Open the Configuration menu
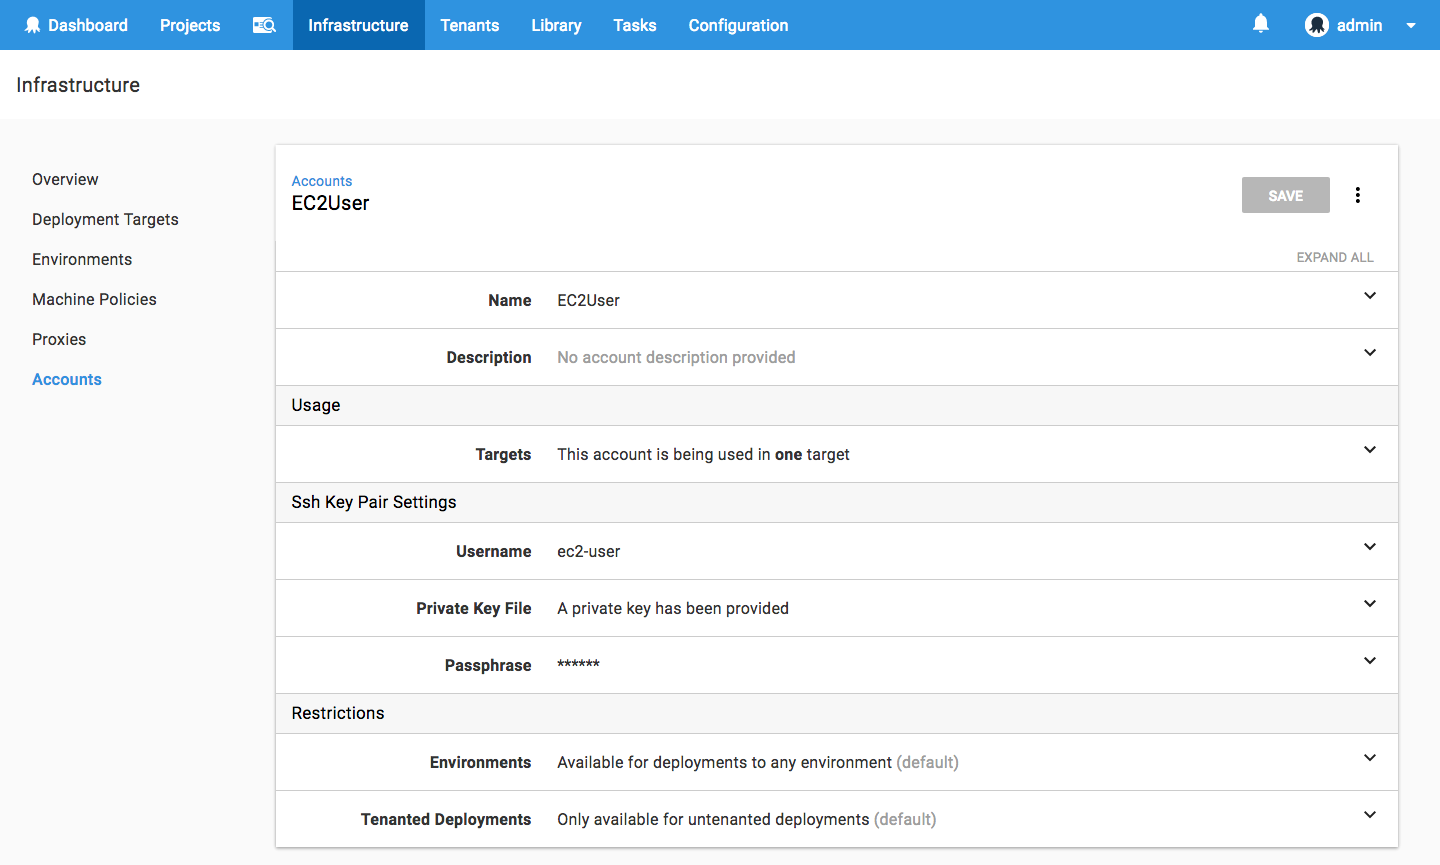This screenshot has width=1440, height=865. point(738,25)
